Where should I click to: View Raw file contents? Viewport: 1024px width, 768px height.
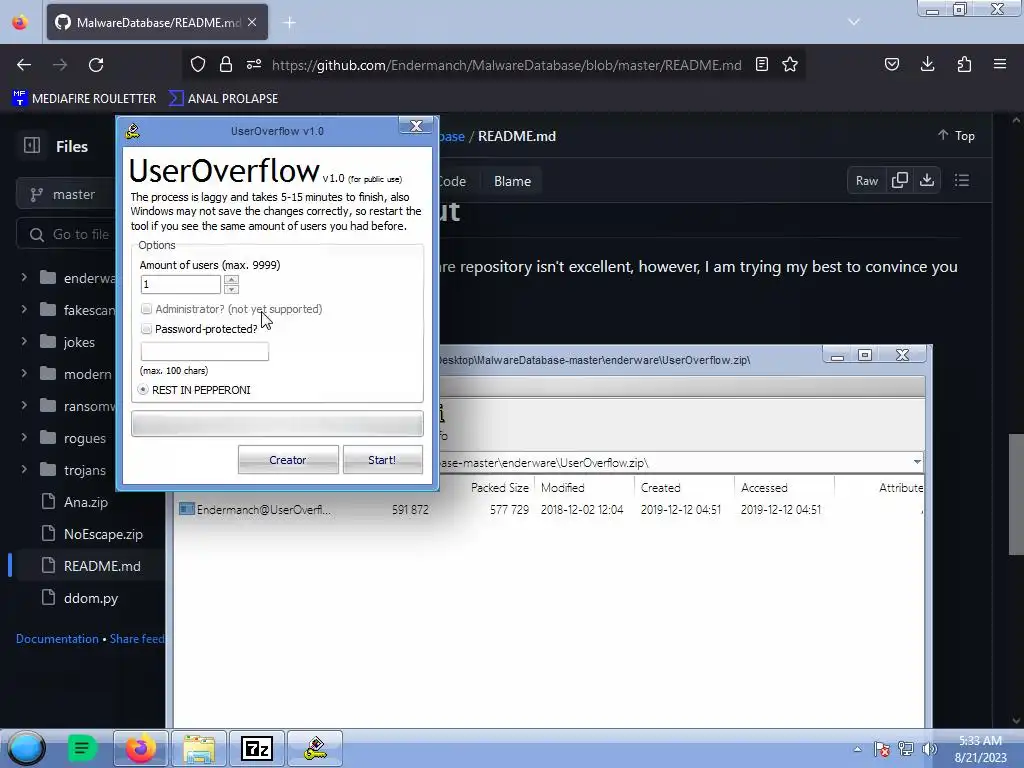coord(867,181)
